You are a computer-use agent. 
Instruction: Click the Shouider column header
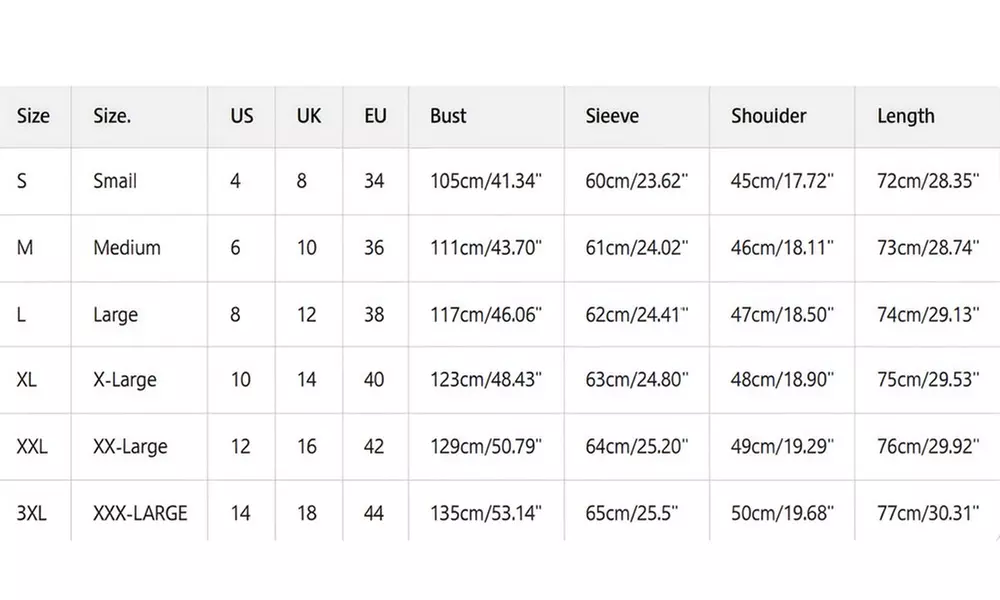pos(768,116)
